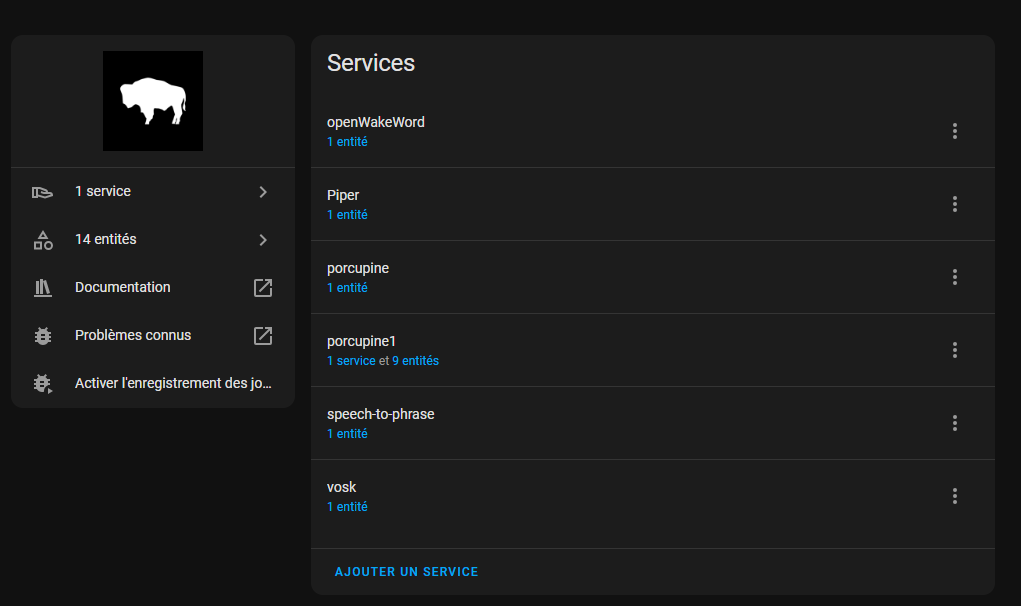
Task: Open the three-dot menu for porcupine1
Action: (x=955, y=350)
